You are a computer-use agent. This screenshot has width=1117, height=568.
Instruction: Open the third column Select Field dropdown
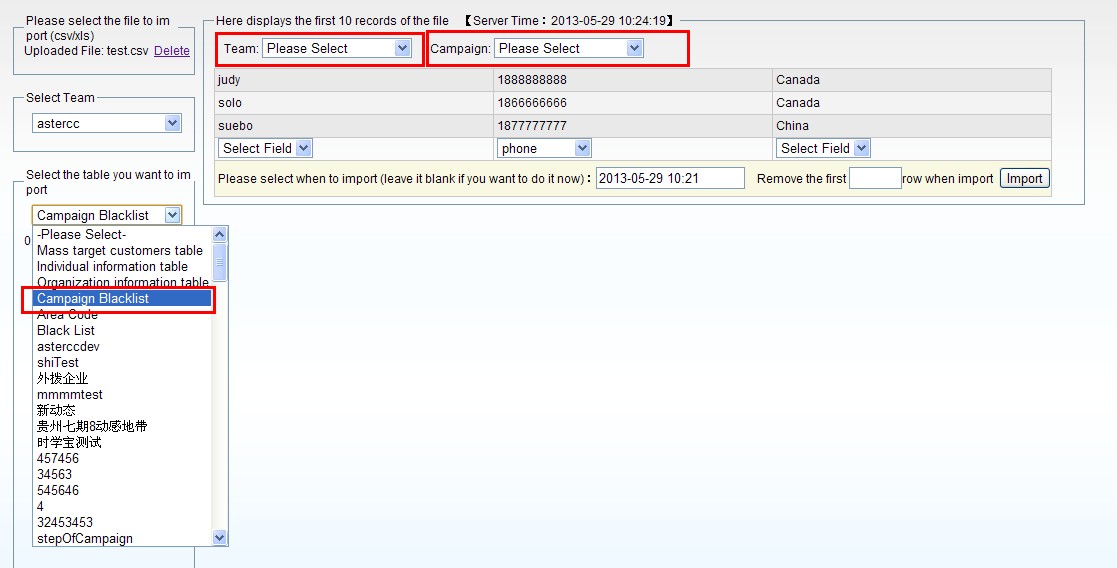tap(823, 148)
